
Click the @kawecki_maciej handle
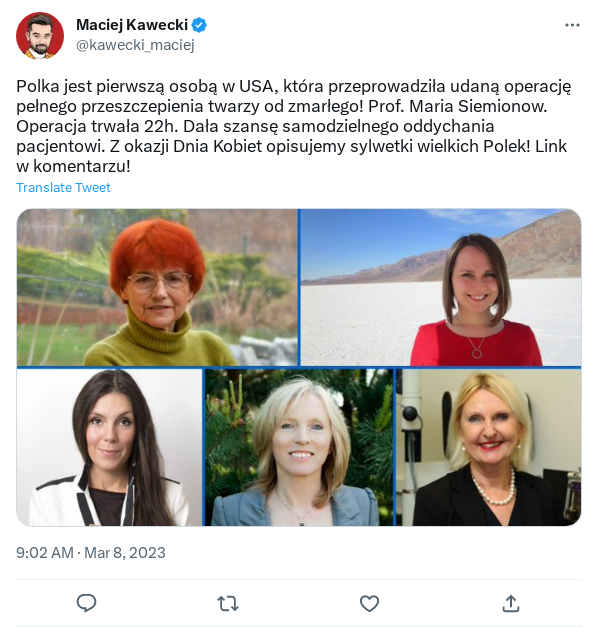135,45
